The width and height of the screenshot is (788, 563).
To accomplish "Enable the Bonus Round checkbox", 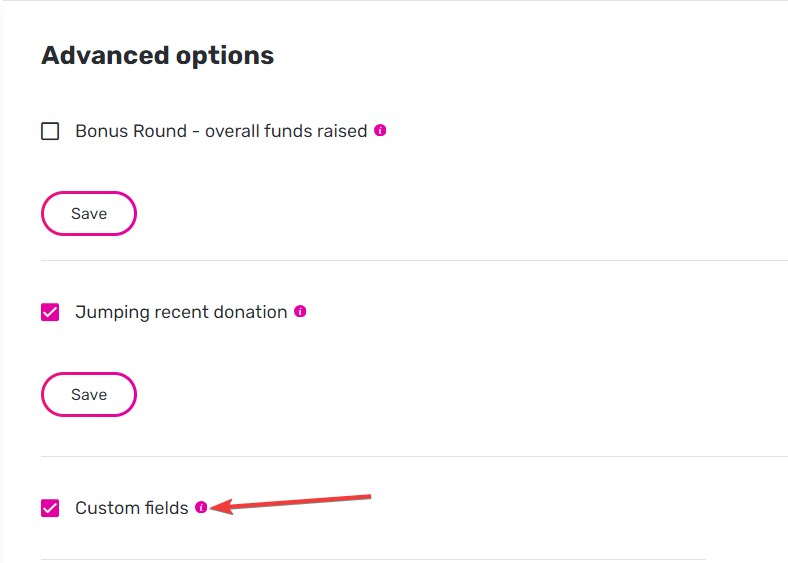I will [x=50, y=131].
